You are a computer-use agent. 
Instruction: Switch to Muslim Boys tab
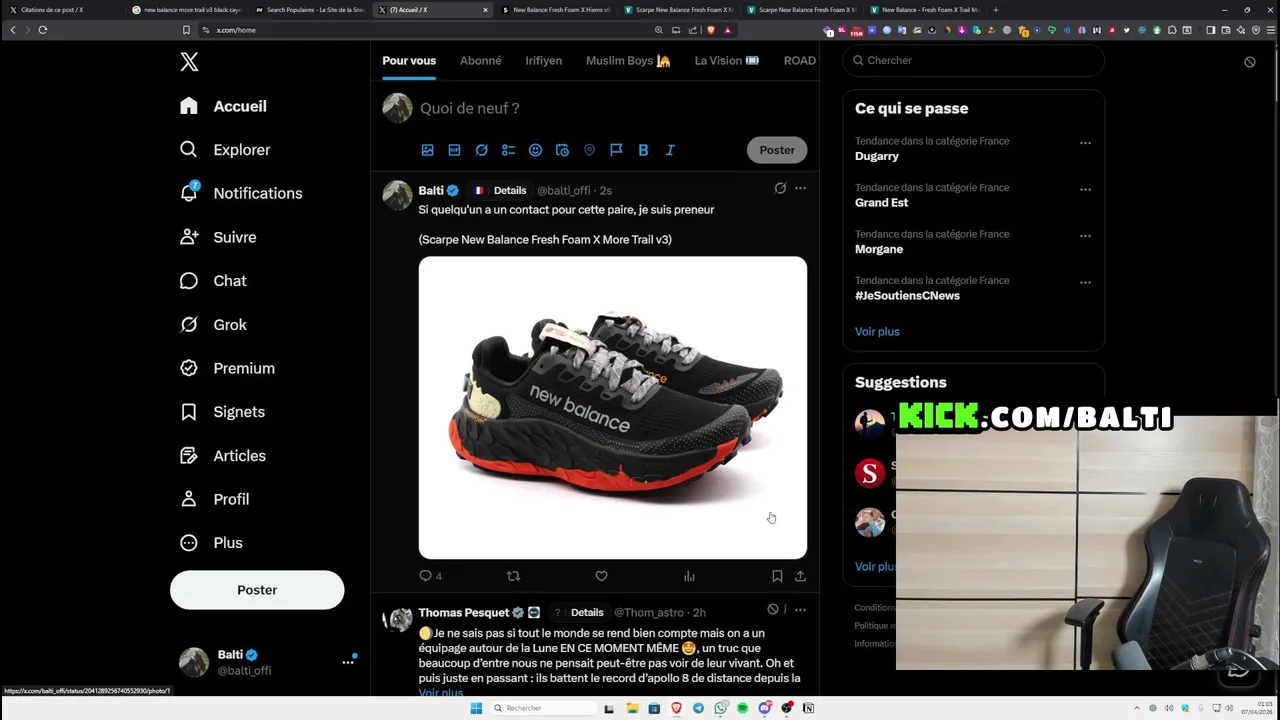[x=628, y=61]
